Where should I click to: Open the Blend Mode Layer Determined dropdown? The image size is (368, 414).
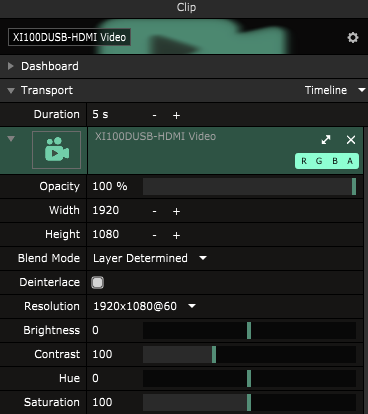click(x=150, y=258)
